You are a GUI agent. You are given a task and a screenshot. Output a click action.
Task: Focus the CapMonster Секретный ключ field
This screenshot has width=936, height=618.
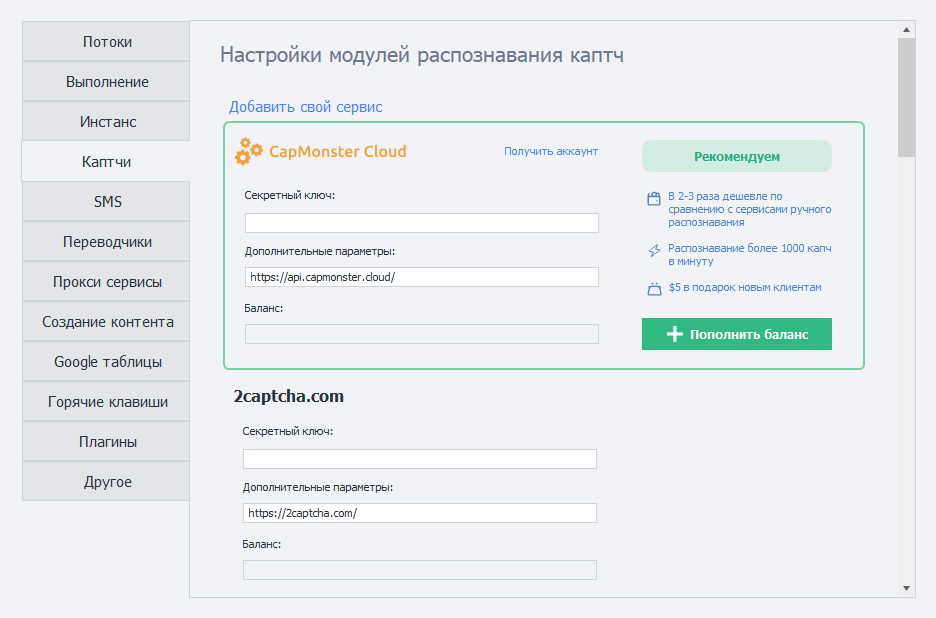[x=421, y=223]
